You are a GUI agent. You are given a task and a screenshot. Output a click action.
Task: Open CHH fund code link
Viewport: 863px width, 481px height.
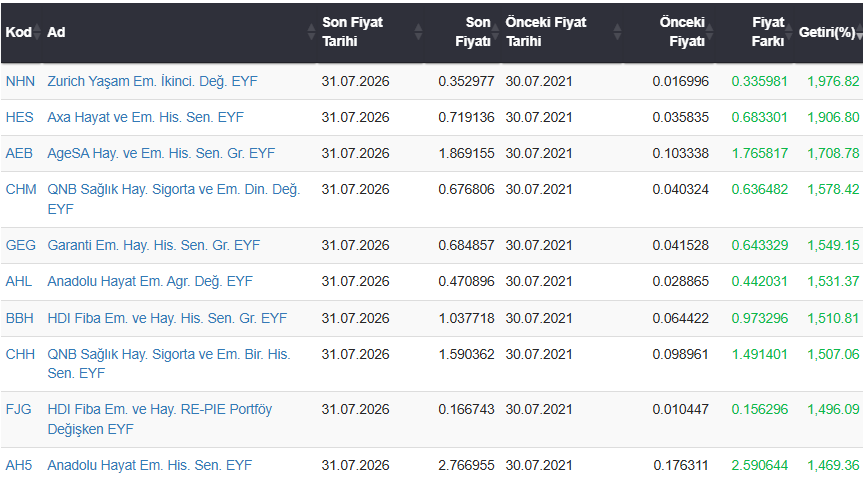(20, 354)
